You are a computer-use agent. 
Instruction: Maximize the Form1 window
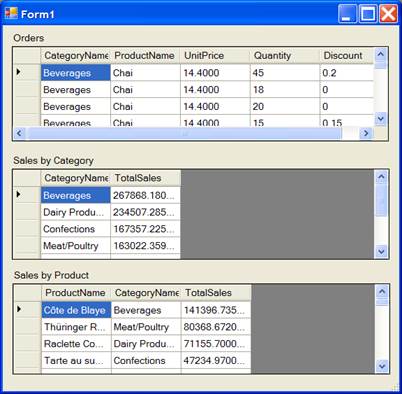[368, 14]
